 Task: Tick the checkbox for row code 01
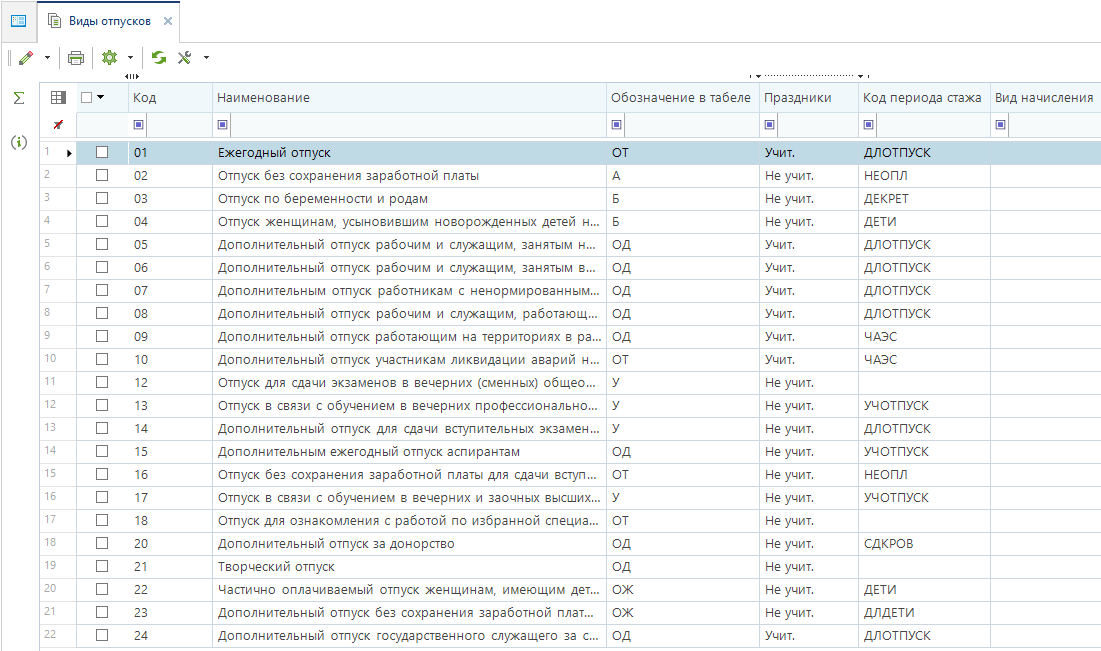(x=102, y=153)
